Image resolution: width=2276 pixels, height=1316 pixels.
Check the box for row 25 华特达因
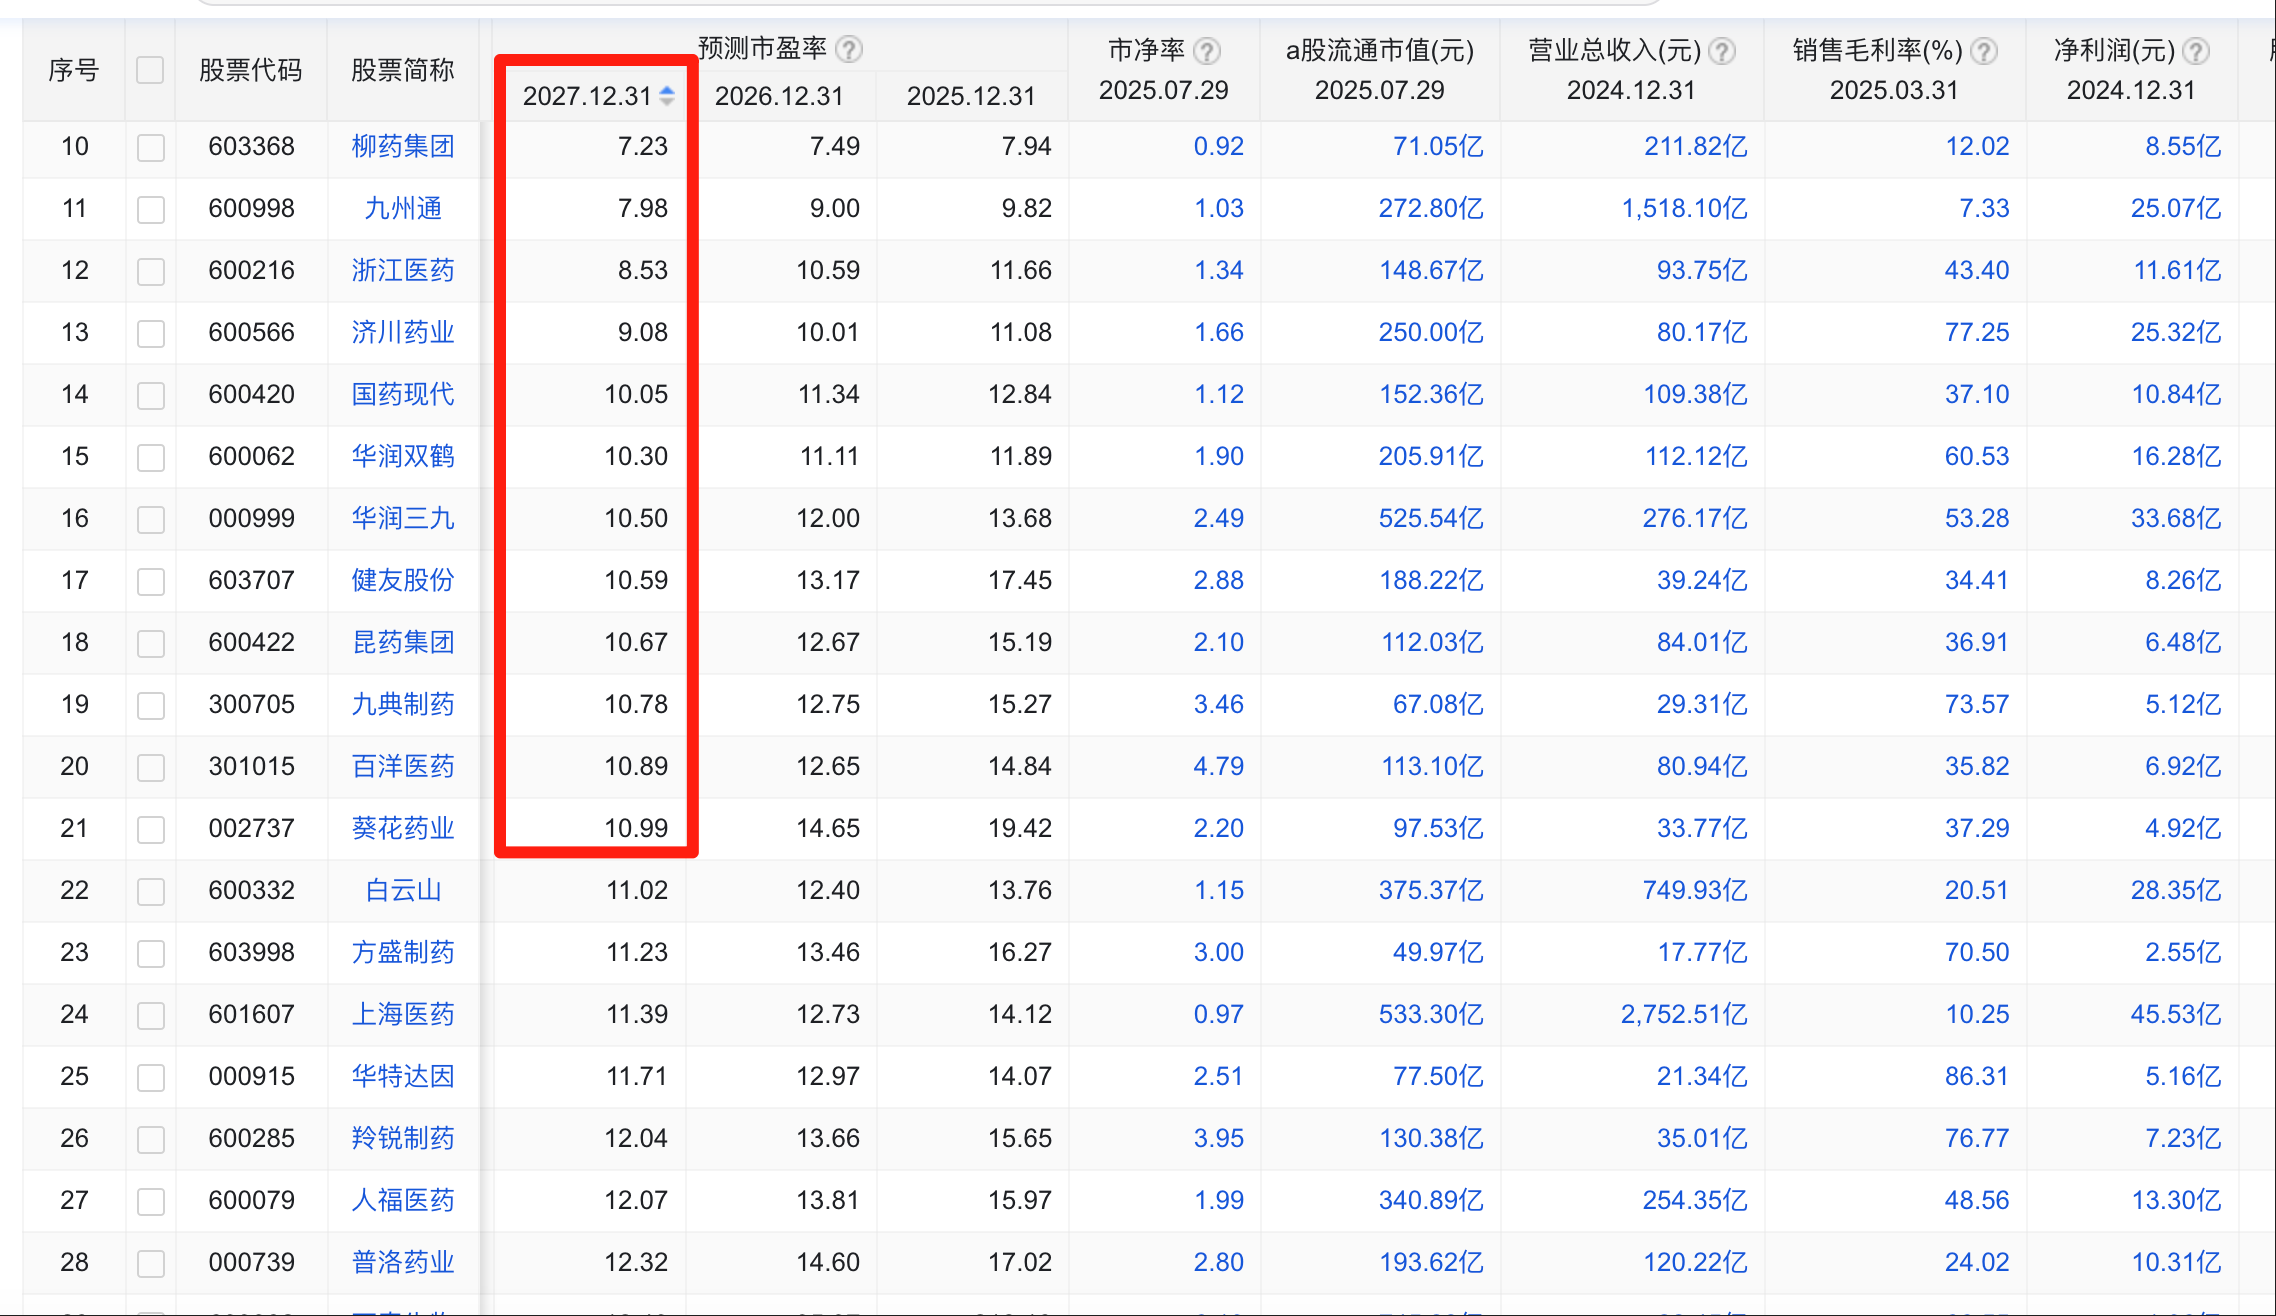coord(151,1078)
